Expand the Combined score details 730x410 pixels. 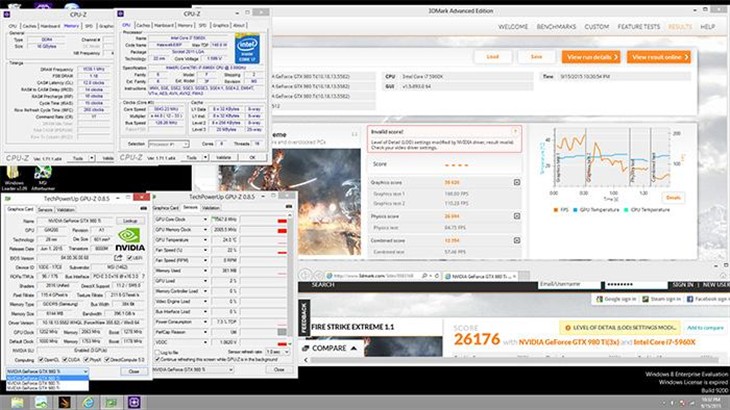[x=517, y=240]
